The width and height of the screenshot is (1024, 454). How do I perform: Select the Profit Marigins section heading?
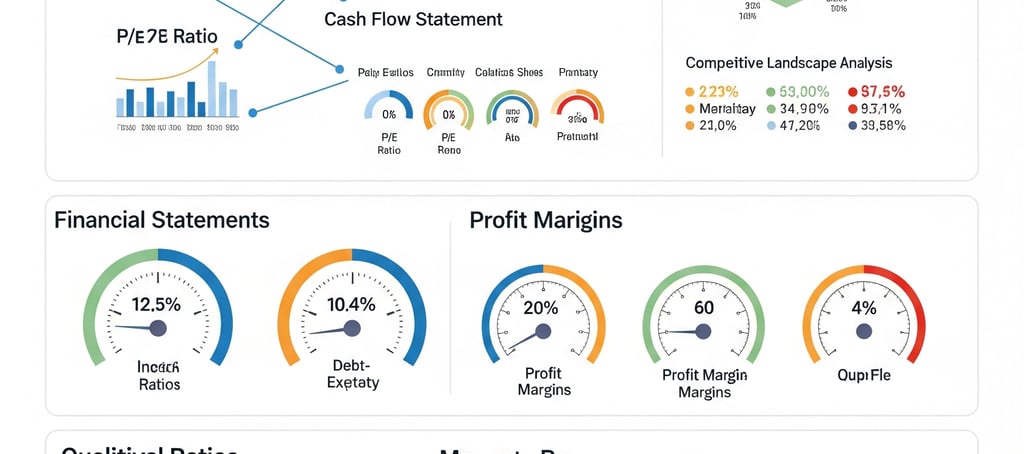tap(546, 220)
